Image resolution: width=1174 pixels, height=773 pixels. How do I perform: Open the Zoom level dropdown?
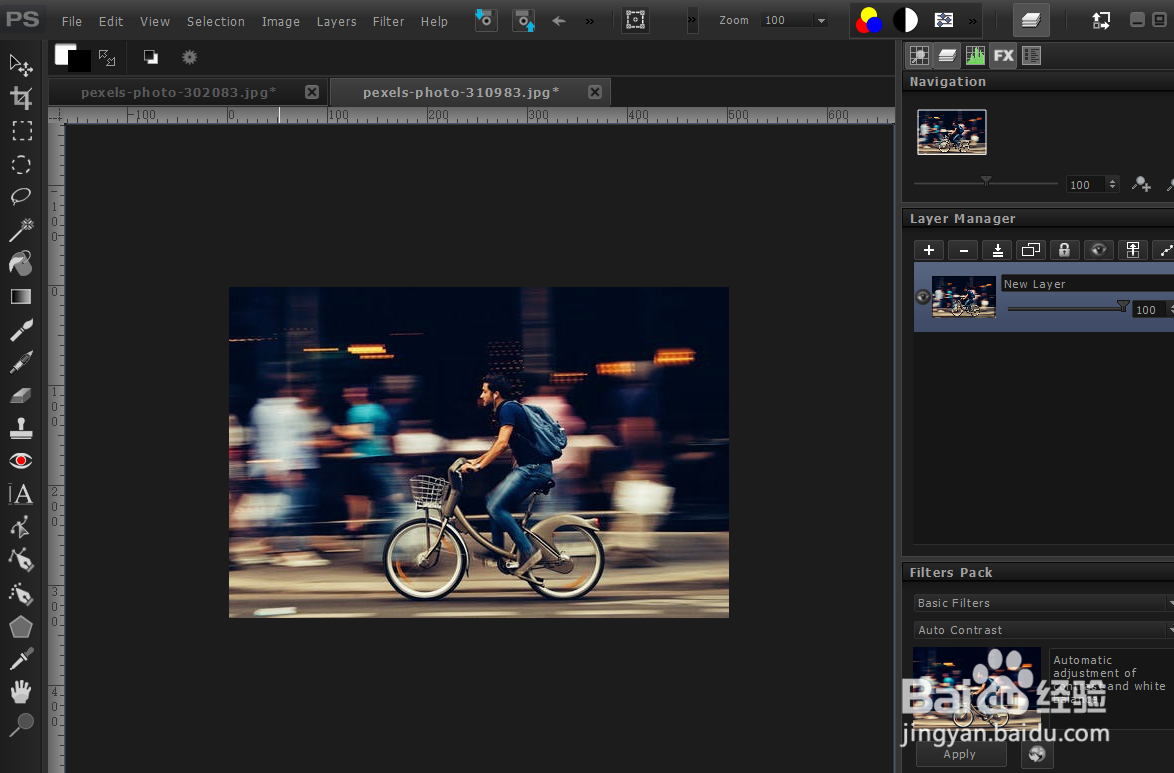pyautogui.click(x=821, y=21)
